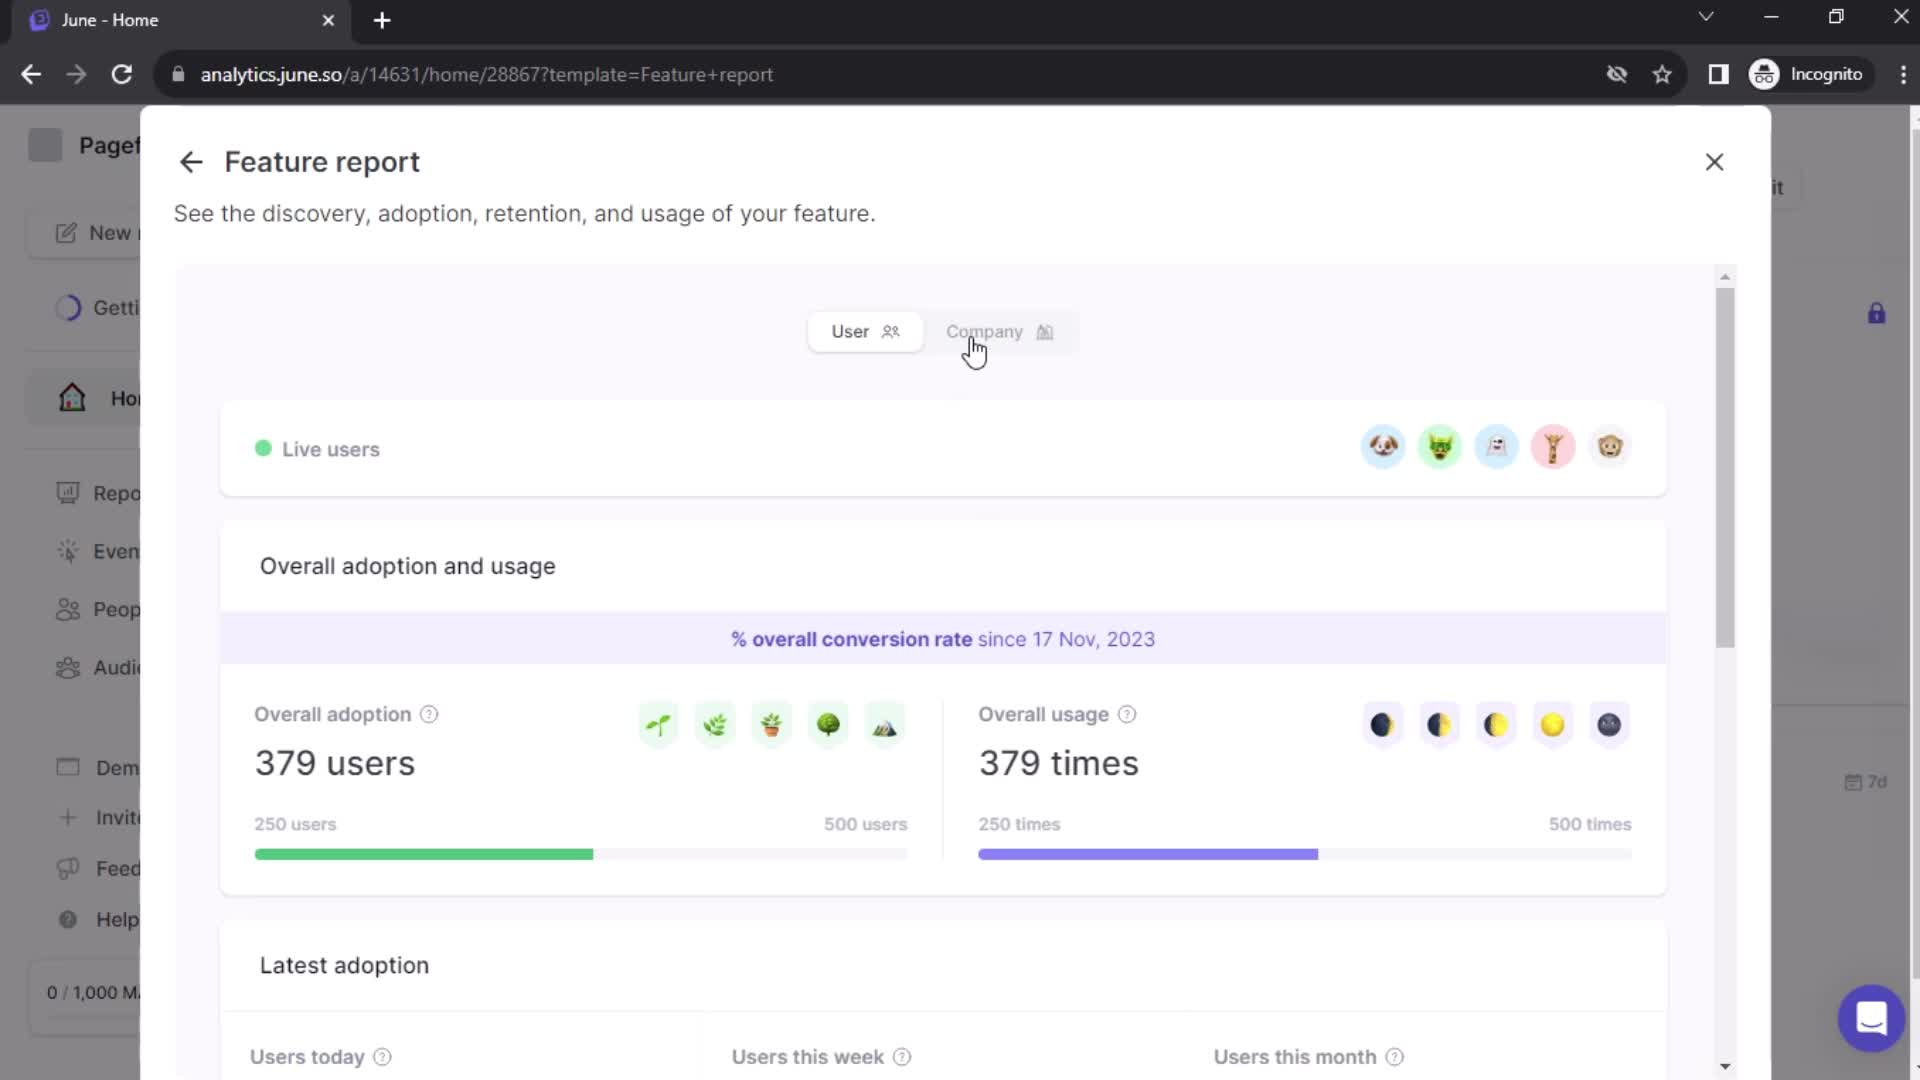This screenshot has height=1080, width=1920.
Task: Open the Chrome three-dot menu
Action: tap(1902, 74)
